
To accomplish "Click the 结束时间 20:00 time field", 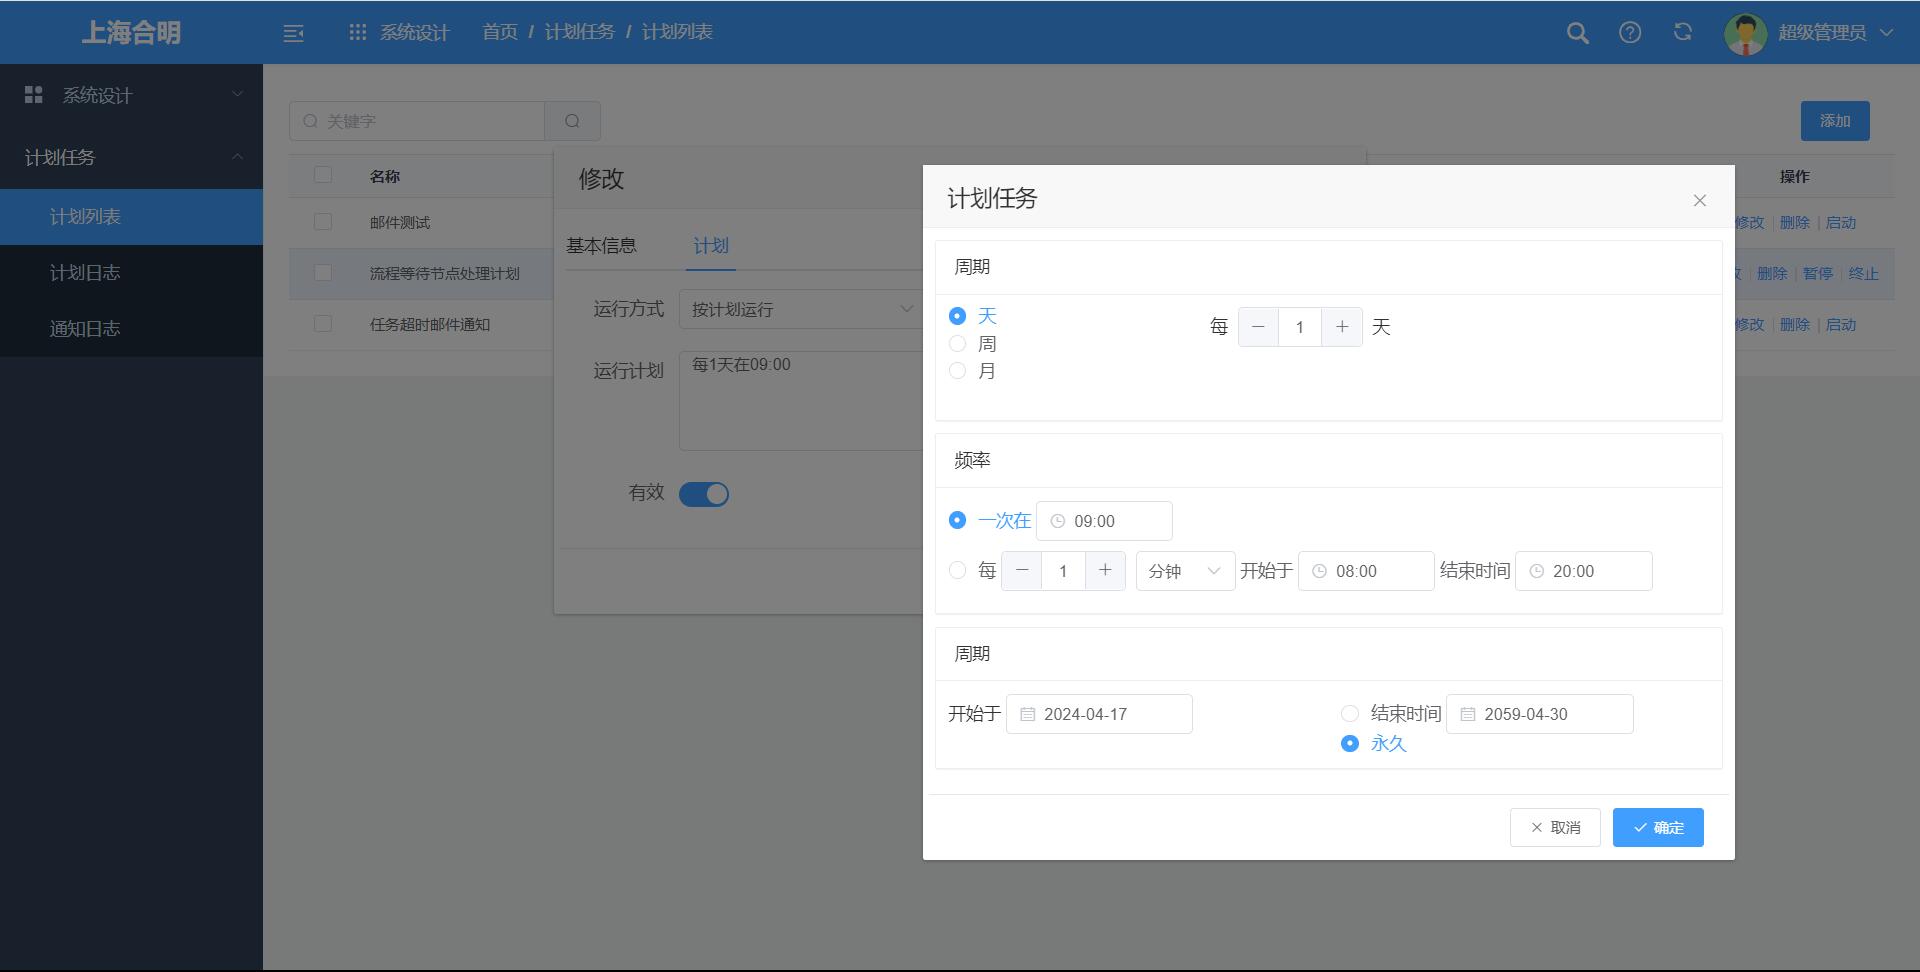I will coord(1584,571).
